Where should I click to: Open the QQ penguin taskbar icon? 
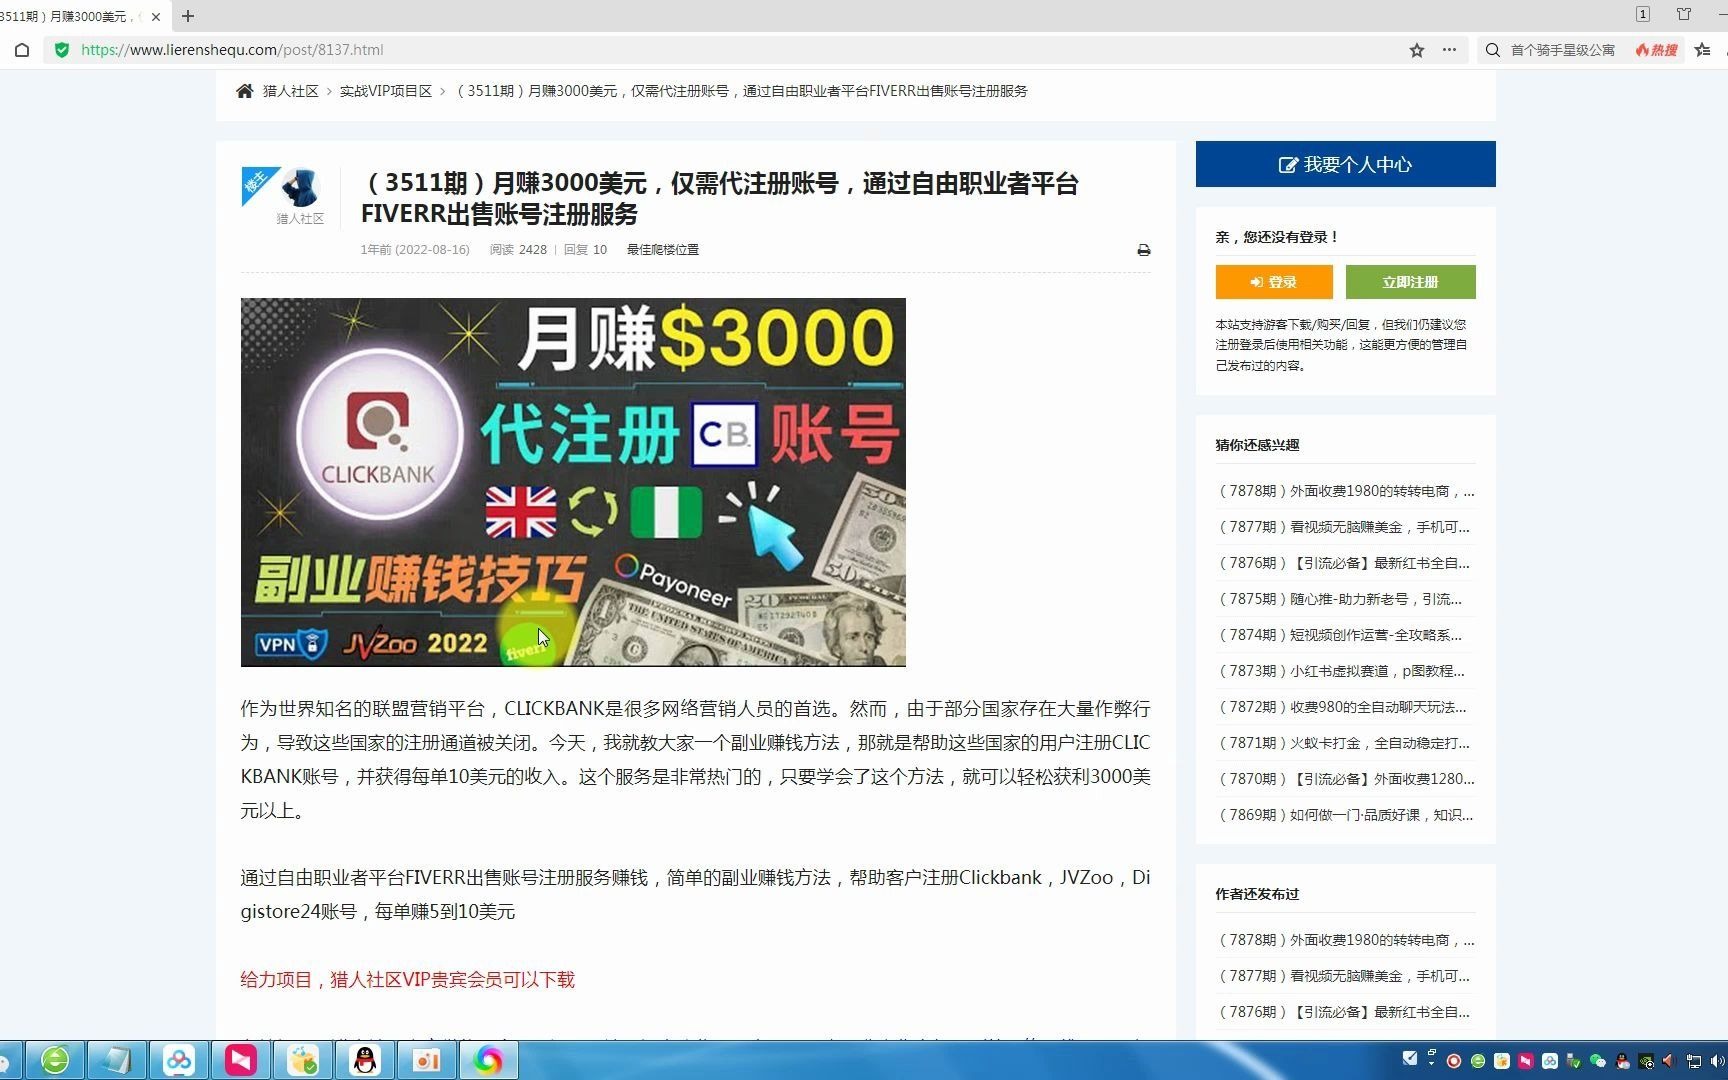tap(365, 1060)
